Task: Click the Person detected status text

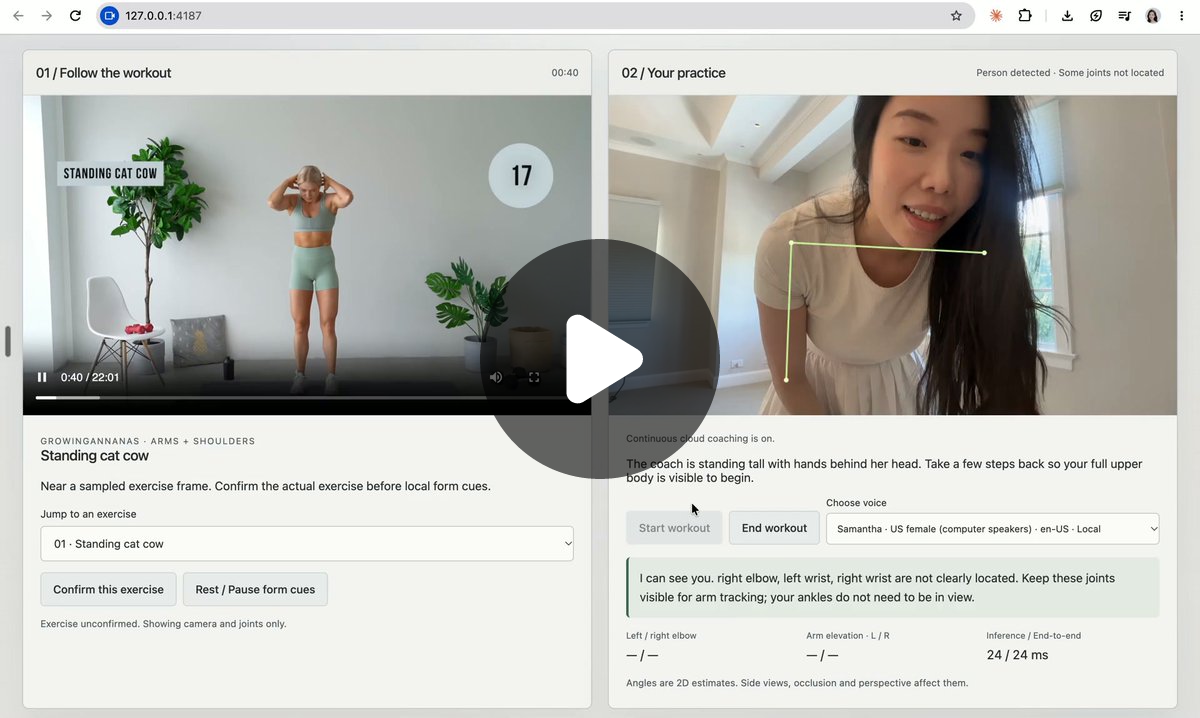Action: (1070, 73)
